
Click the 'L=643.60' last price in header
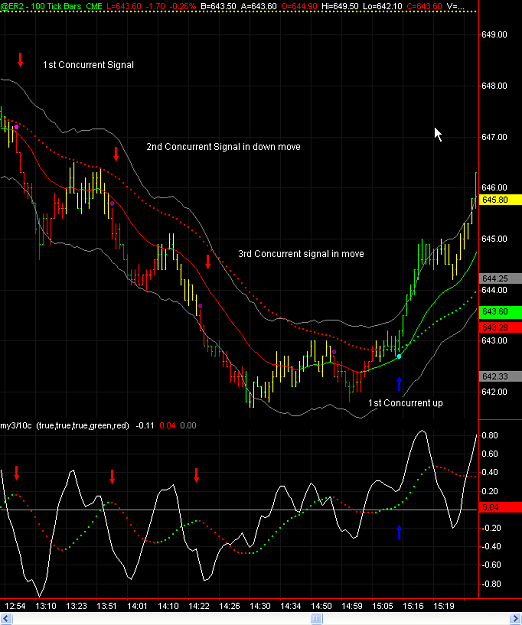(123, 6)
